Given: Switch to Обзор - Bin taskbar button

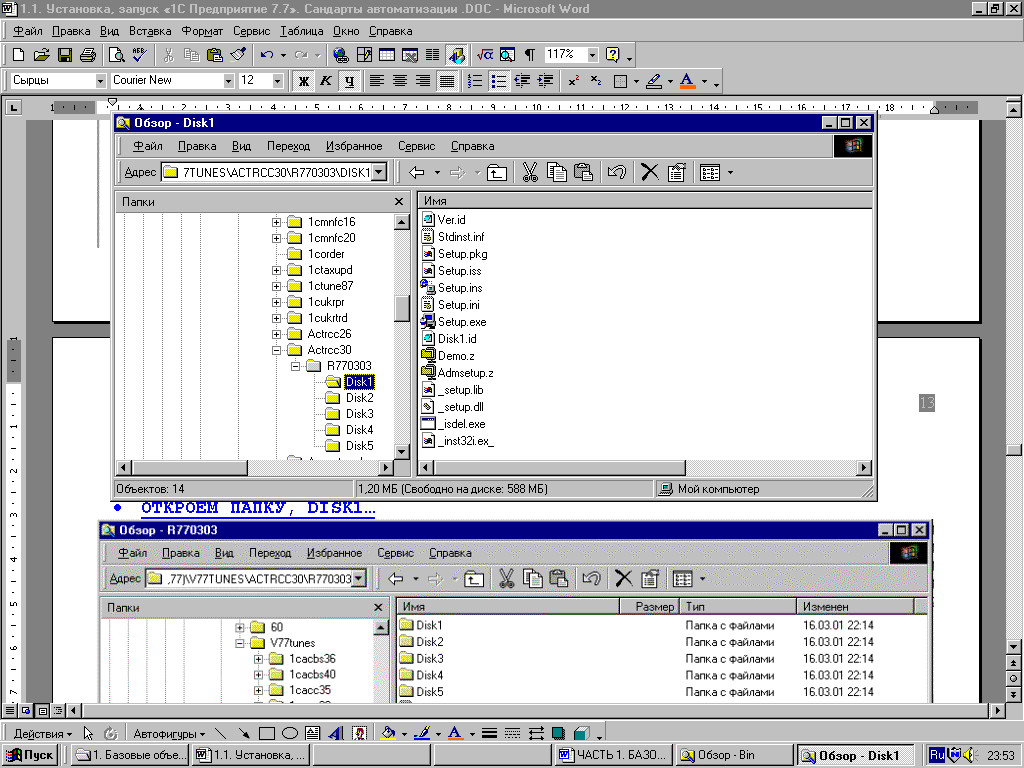Looking at the screenshot, I should [x=735, y=755].
